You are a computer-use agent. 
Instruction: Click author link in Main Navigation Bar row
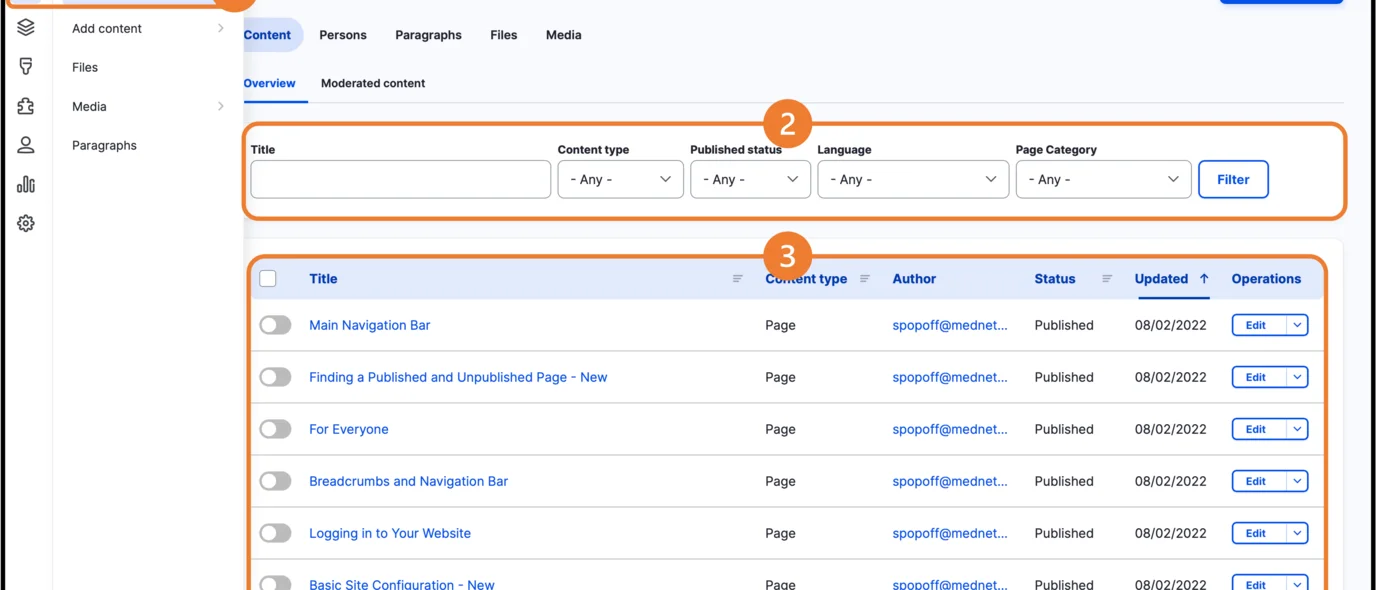950,325
